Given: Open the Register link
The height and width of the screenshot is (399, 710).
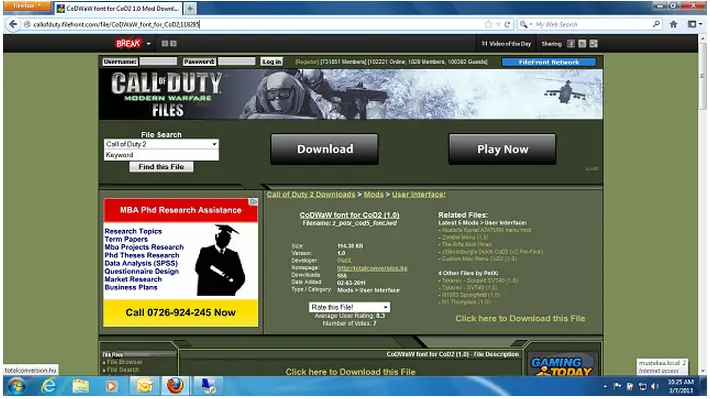Looking at the screenshot, I should 307,62.
